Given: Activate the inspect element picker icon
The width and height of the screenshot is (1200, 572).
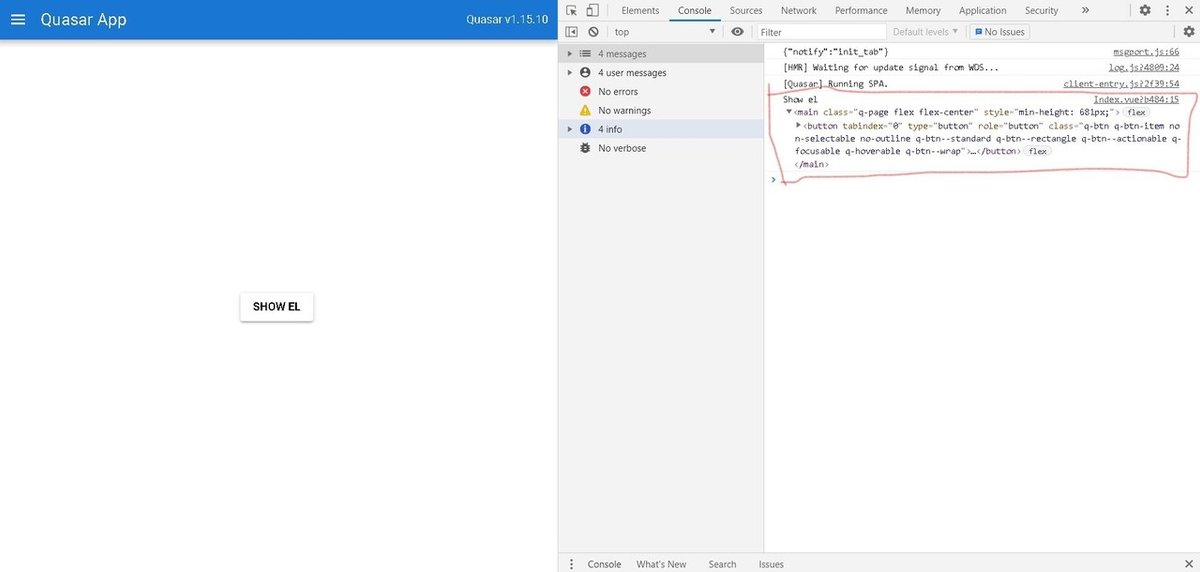Looking at the screenshot, I should click(571, 10).
